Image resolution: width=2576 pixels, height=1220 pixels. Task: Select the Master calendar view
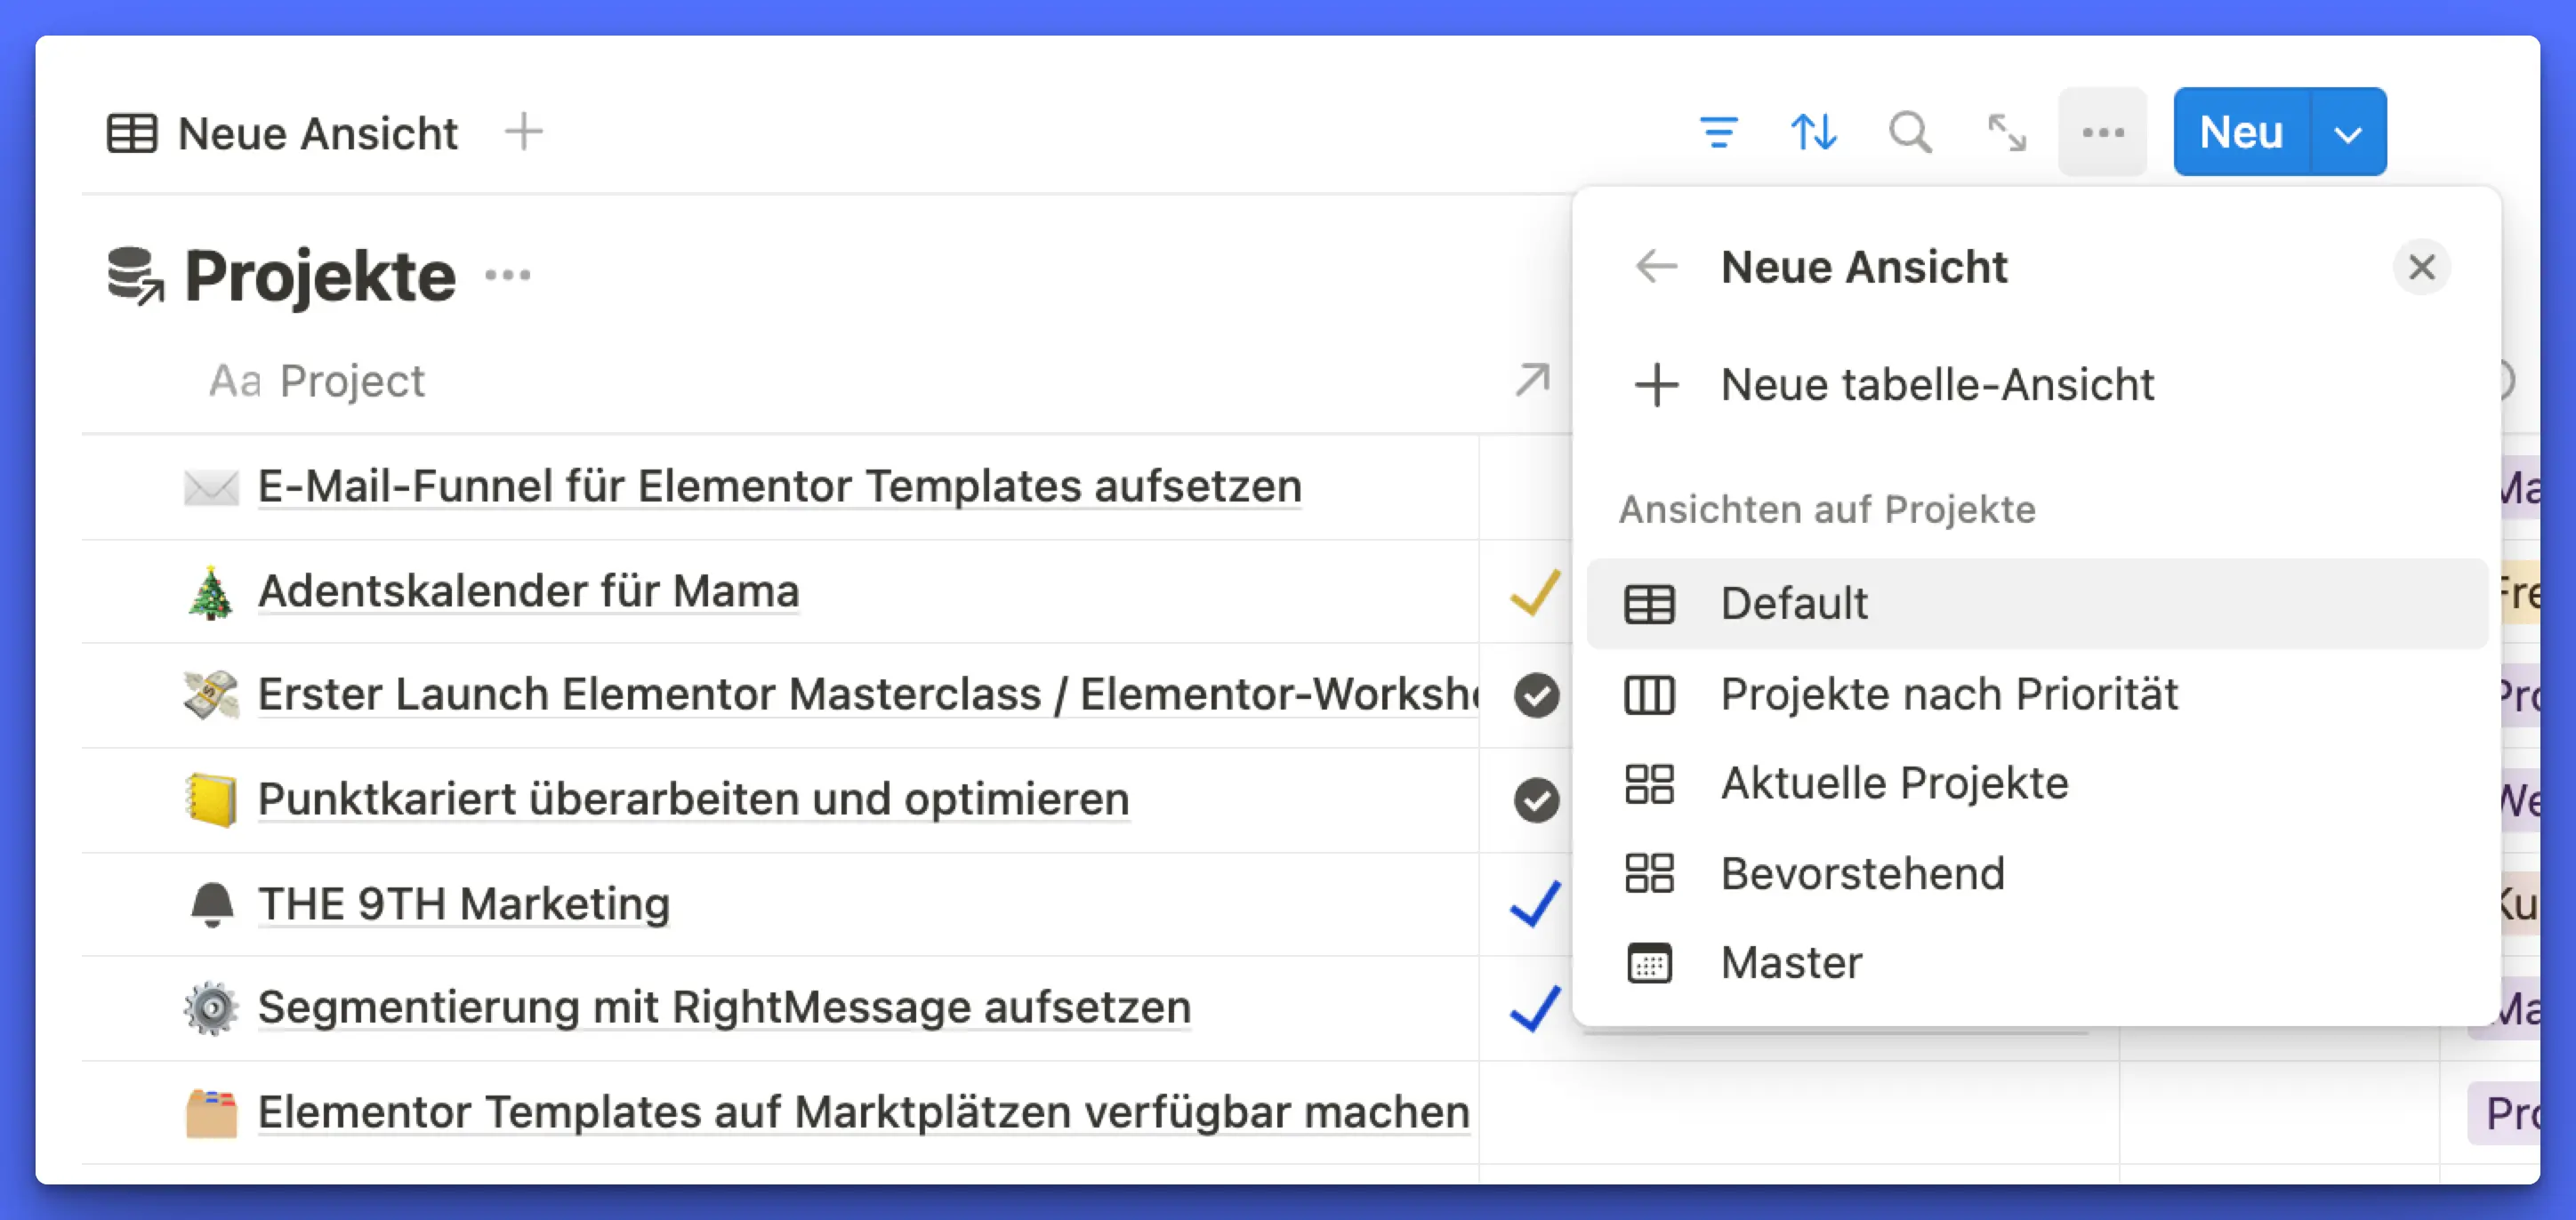[x=1791, y=963]
